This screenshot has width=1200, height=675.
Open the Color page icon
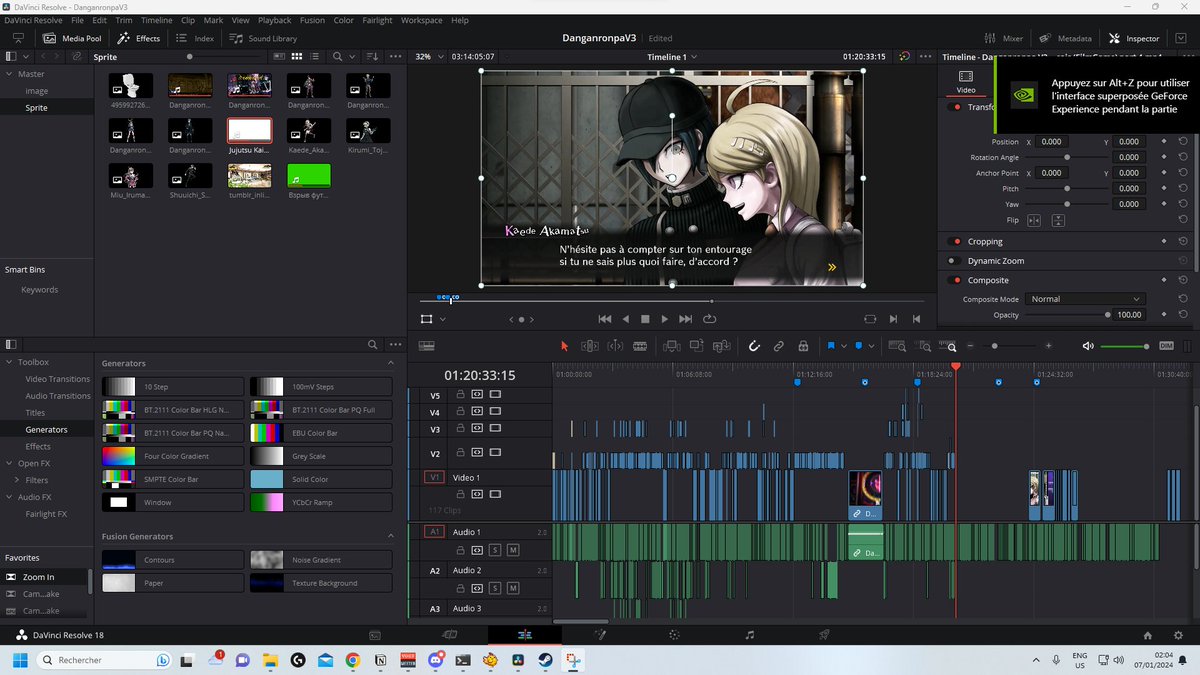click(x=675, y=635)
